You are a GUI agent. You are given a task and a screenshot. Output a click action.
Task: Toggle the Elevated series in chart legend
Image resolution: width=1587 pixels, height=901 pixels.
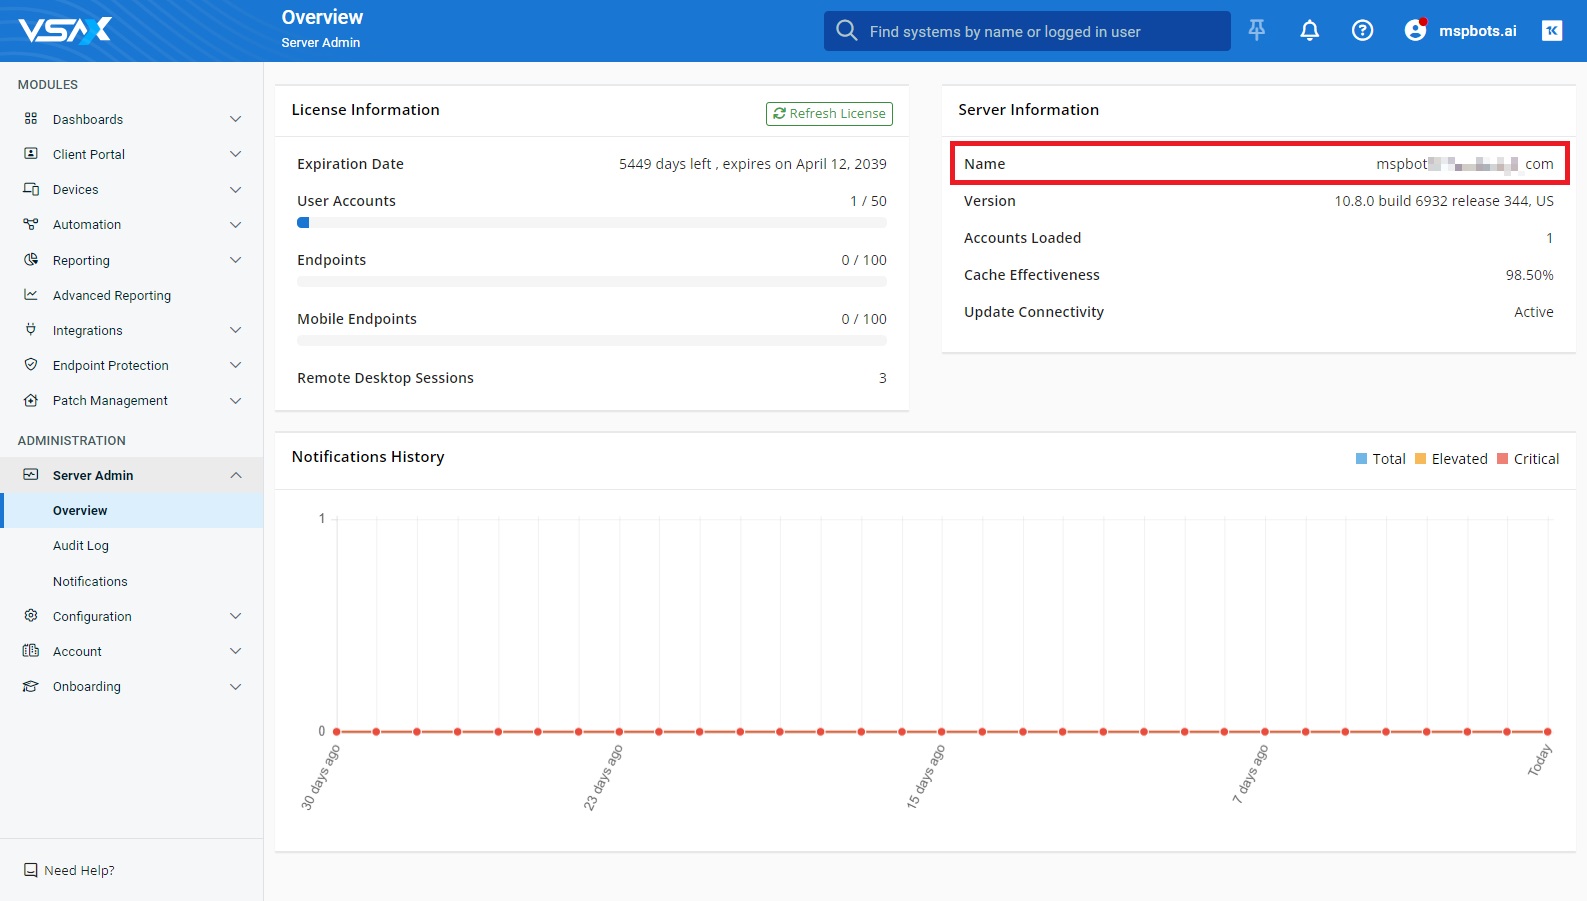click(x=1451, y=459)
